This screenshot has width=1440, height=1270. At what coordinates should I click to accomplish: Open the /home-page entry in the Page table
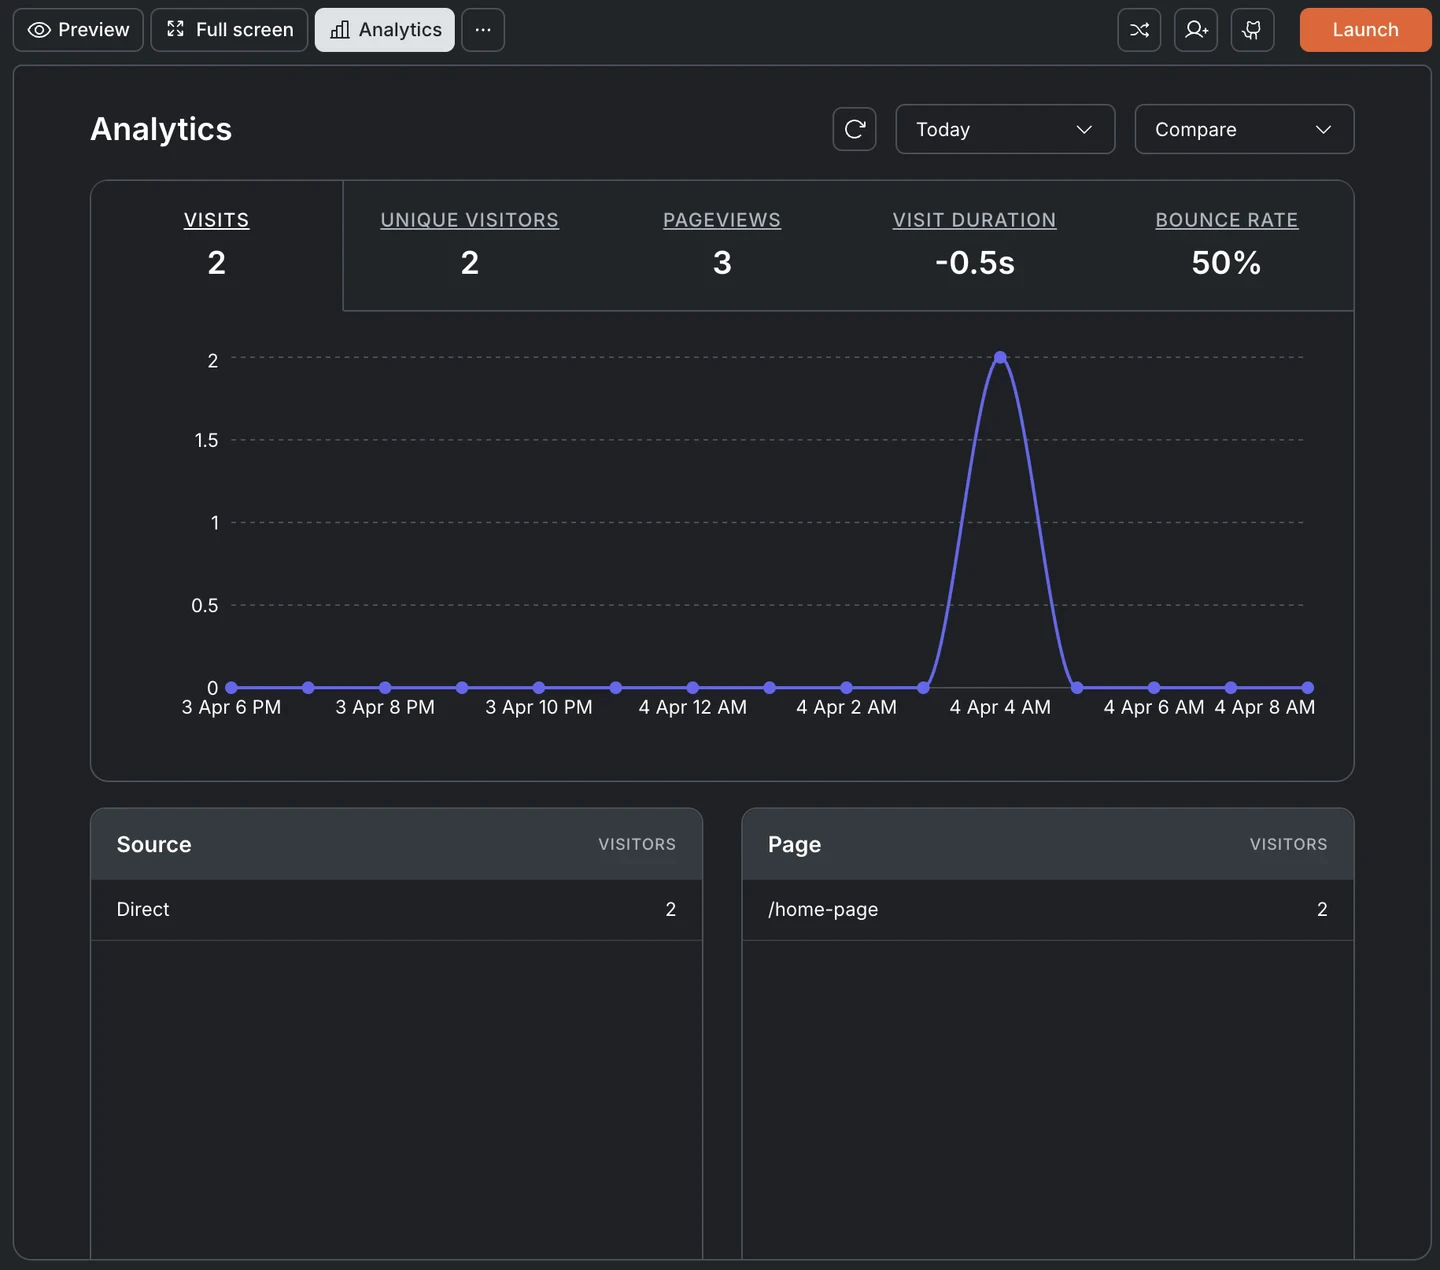coord(823,910)
